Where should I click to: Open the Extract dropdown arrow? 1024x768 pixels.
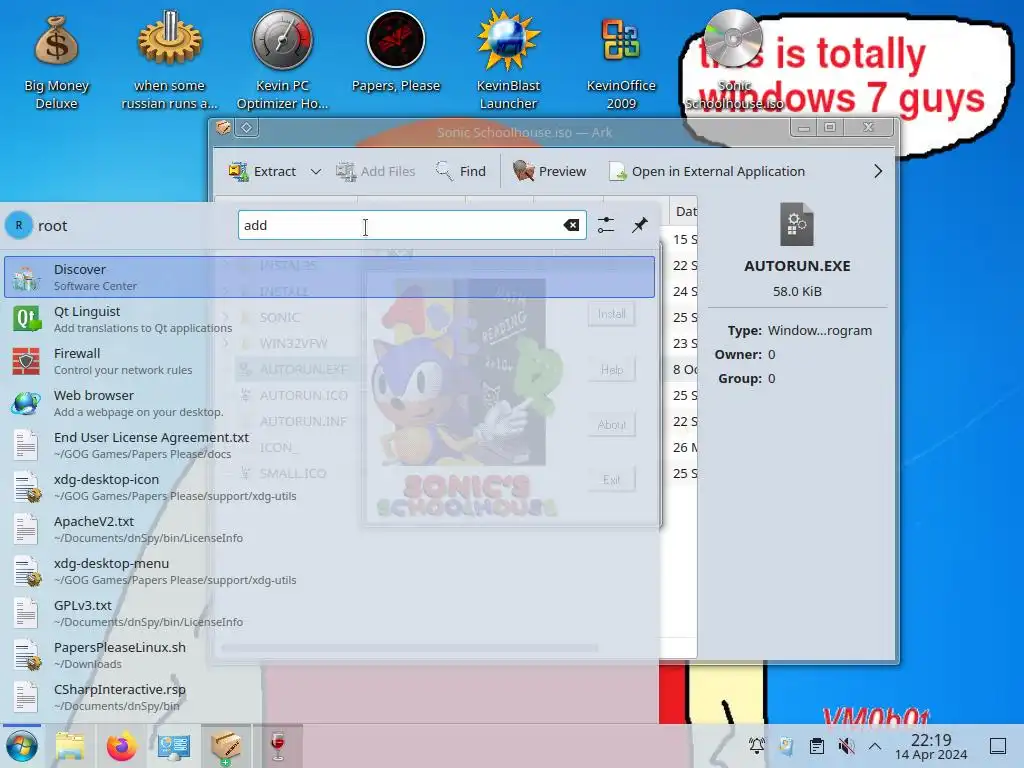coord(315,171)
